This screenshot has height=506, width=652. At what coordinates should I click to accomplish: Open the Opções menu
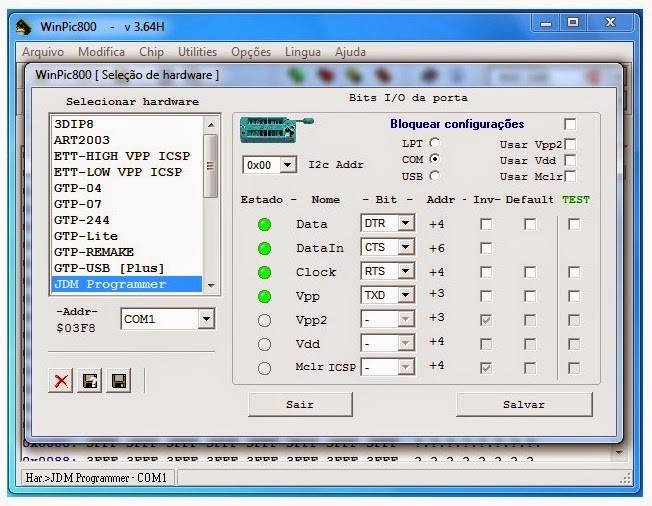point(251,52)
